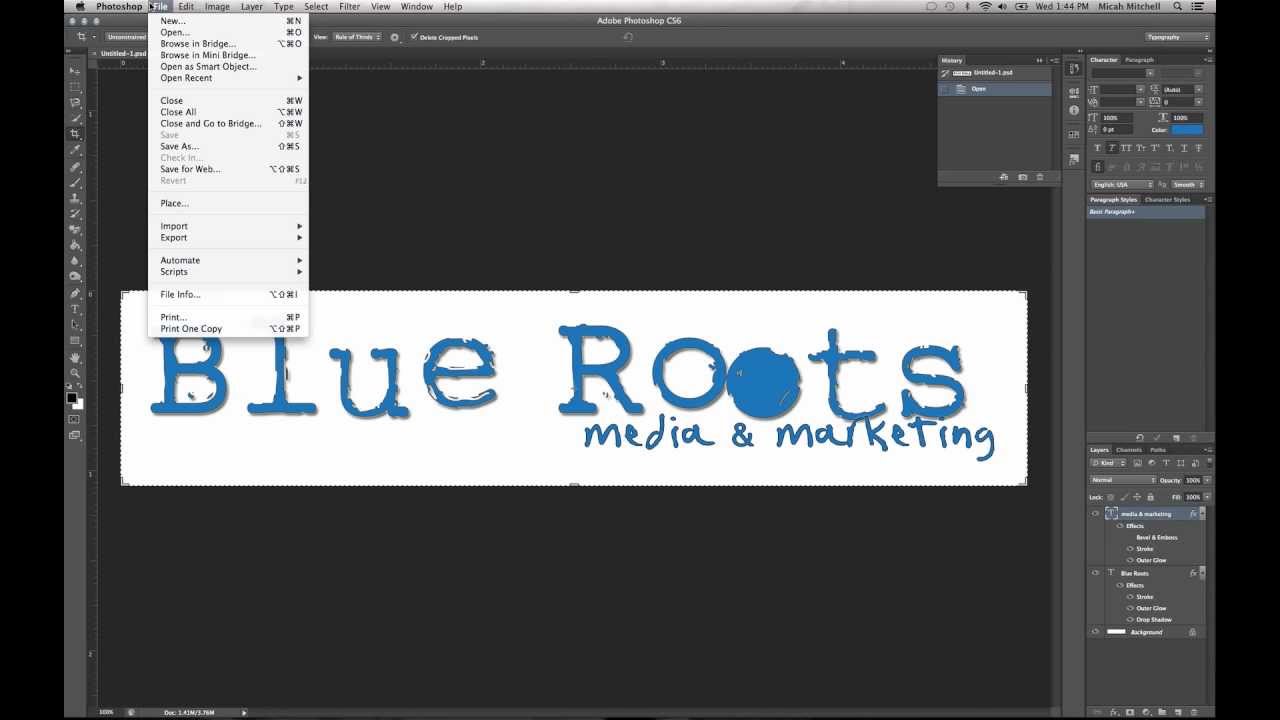Open the blend mode Normal dropdown
This screenshot has width=1280, height=720.
coord(1123,480)
